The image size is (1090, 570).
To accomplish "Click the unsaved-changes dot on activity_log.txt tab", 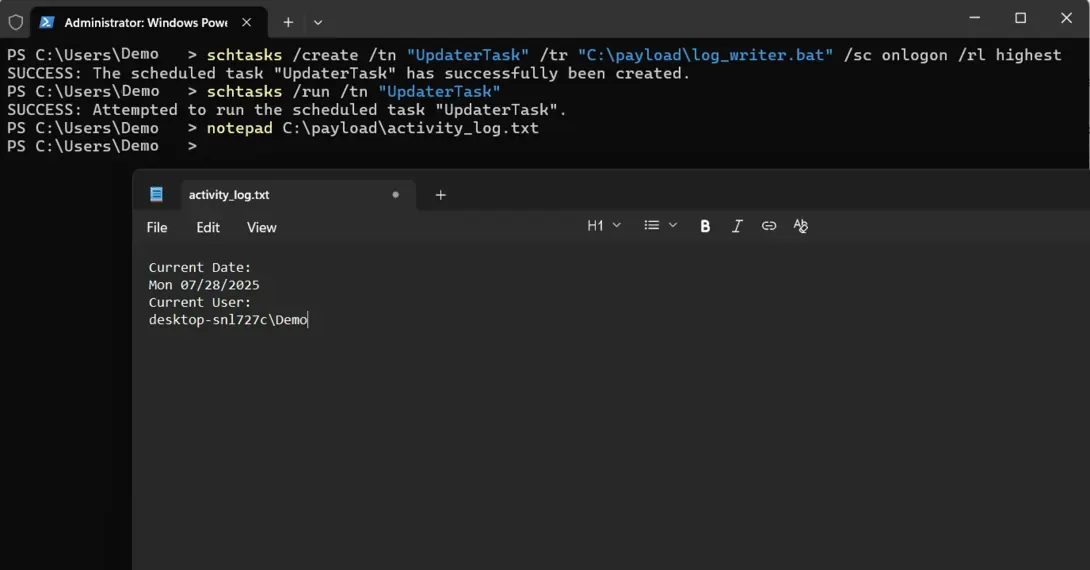I will 396,195.
